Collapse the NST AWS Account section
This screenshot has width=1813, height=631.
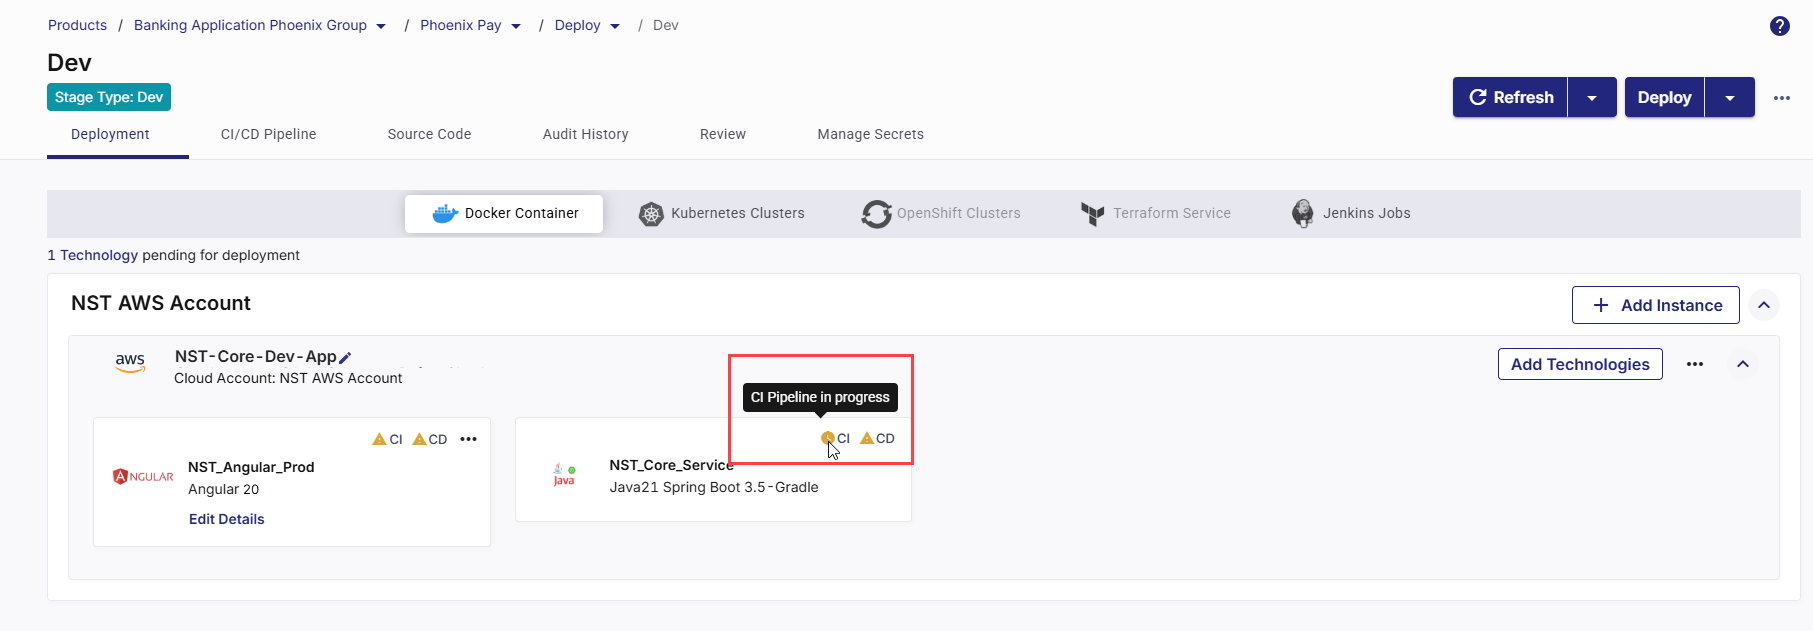coord(1764,305)
